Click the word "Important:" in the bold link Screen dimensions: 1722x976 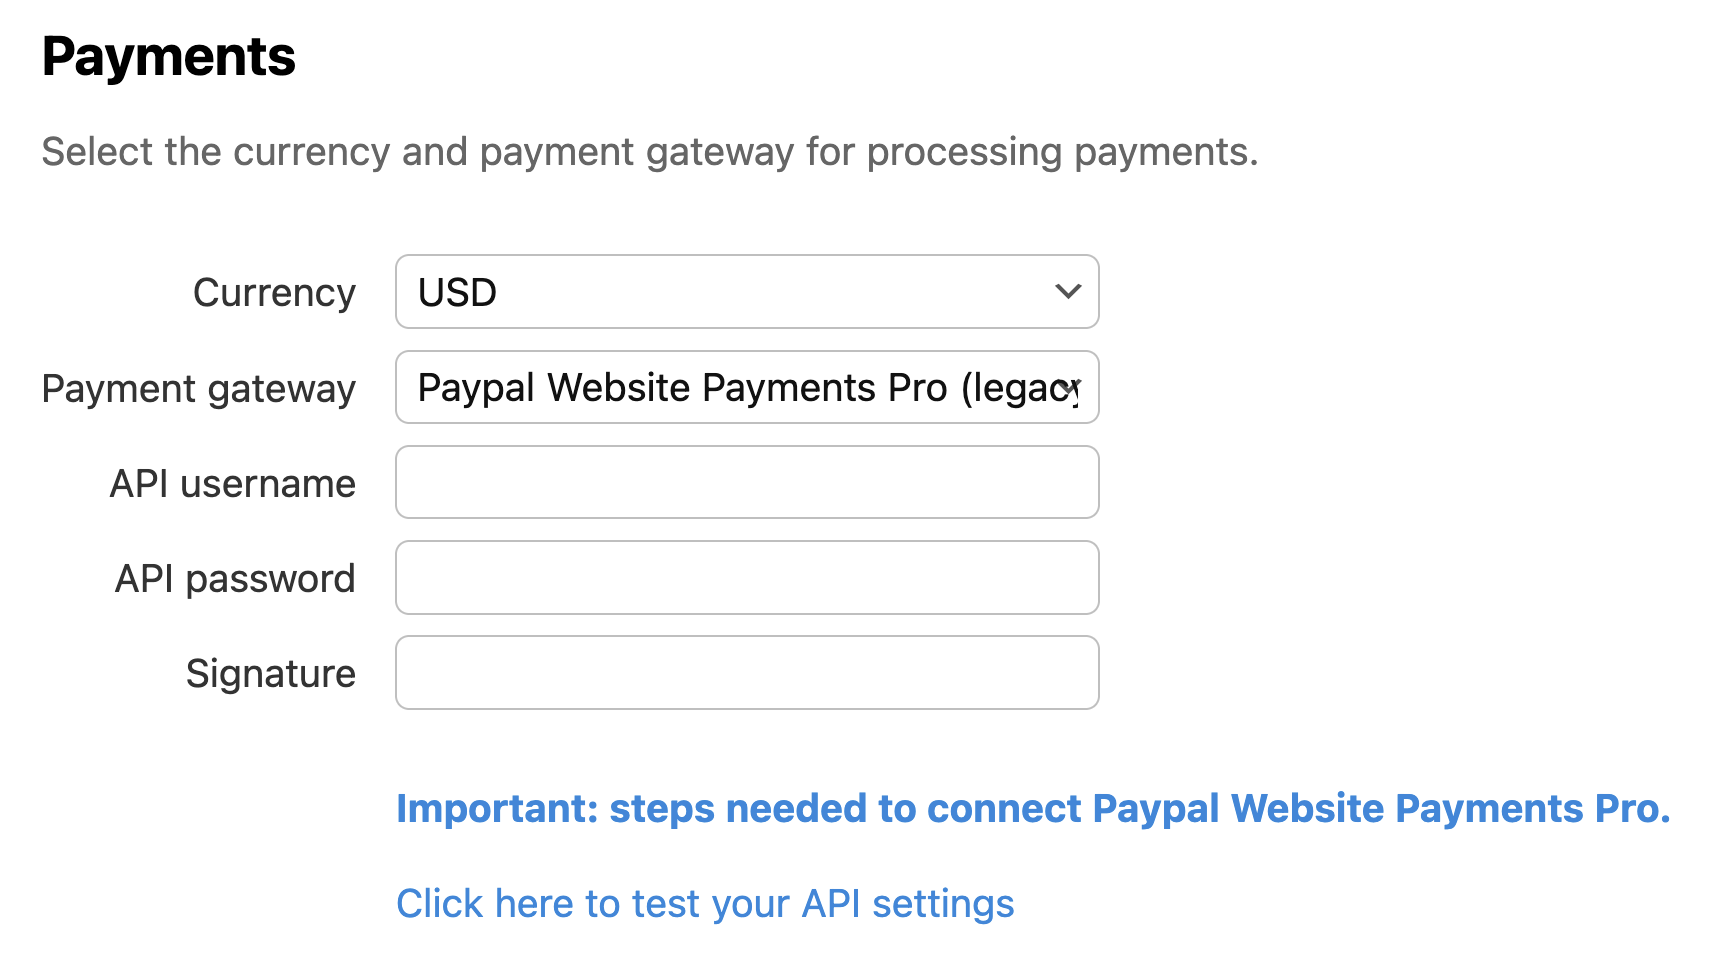[496, 808]
